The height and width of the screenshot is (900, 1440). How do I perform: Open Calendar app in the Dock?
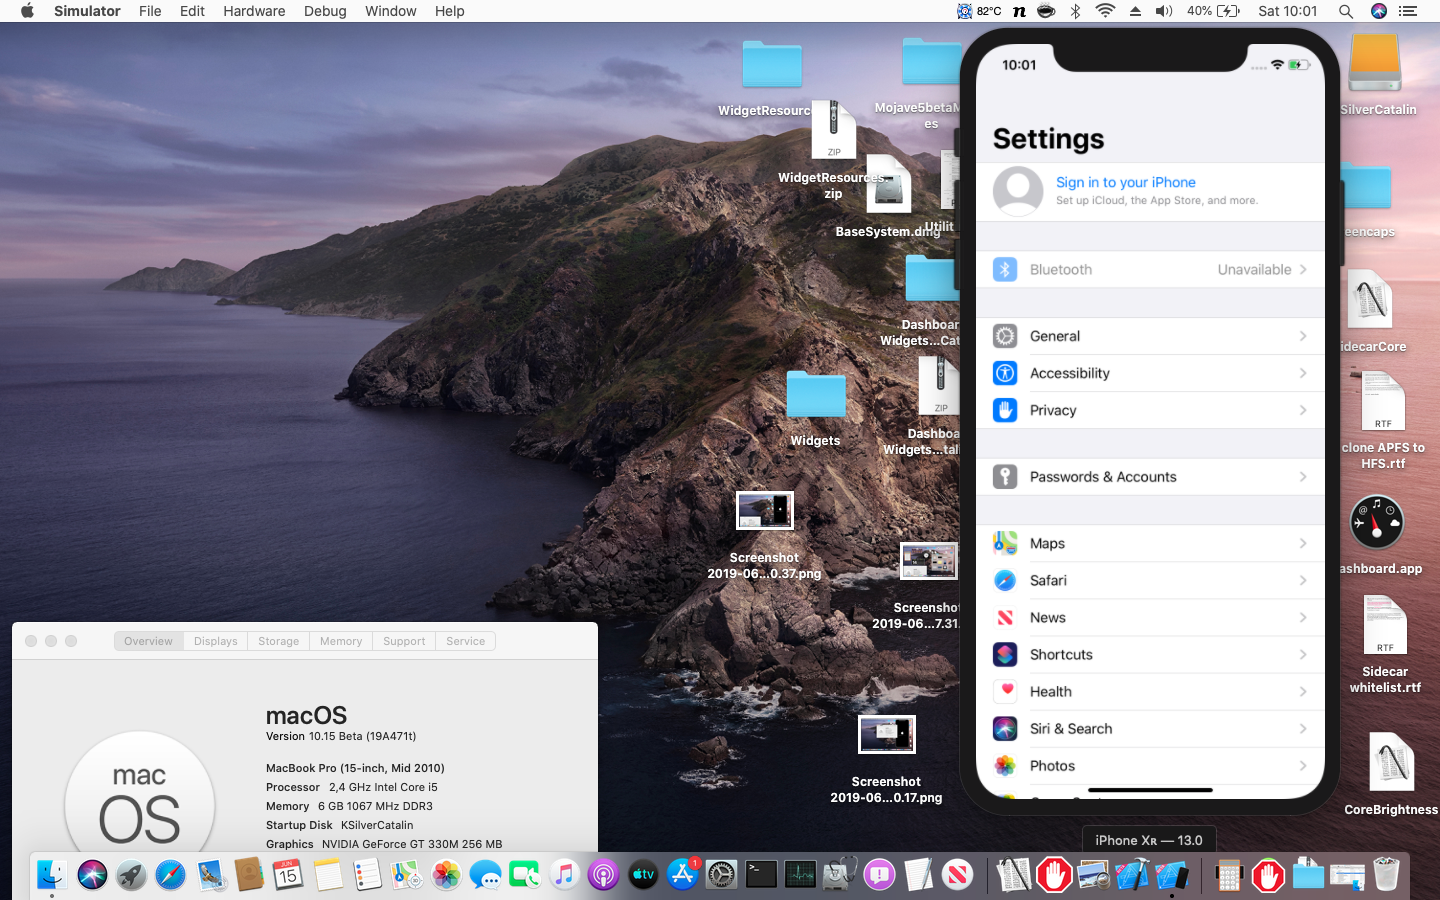coord(288,875)
